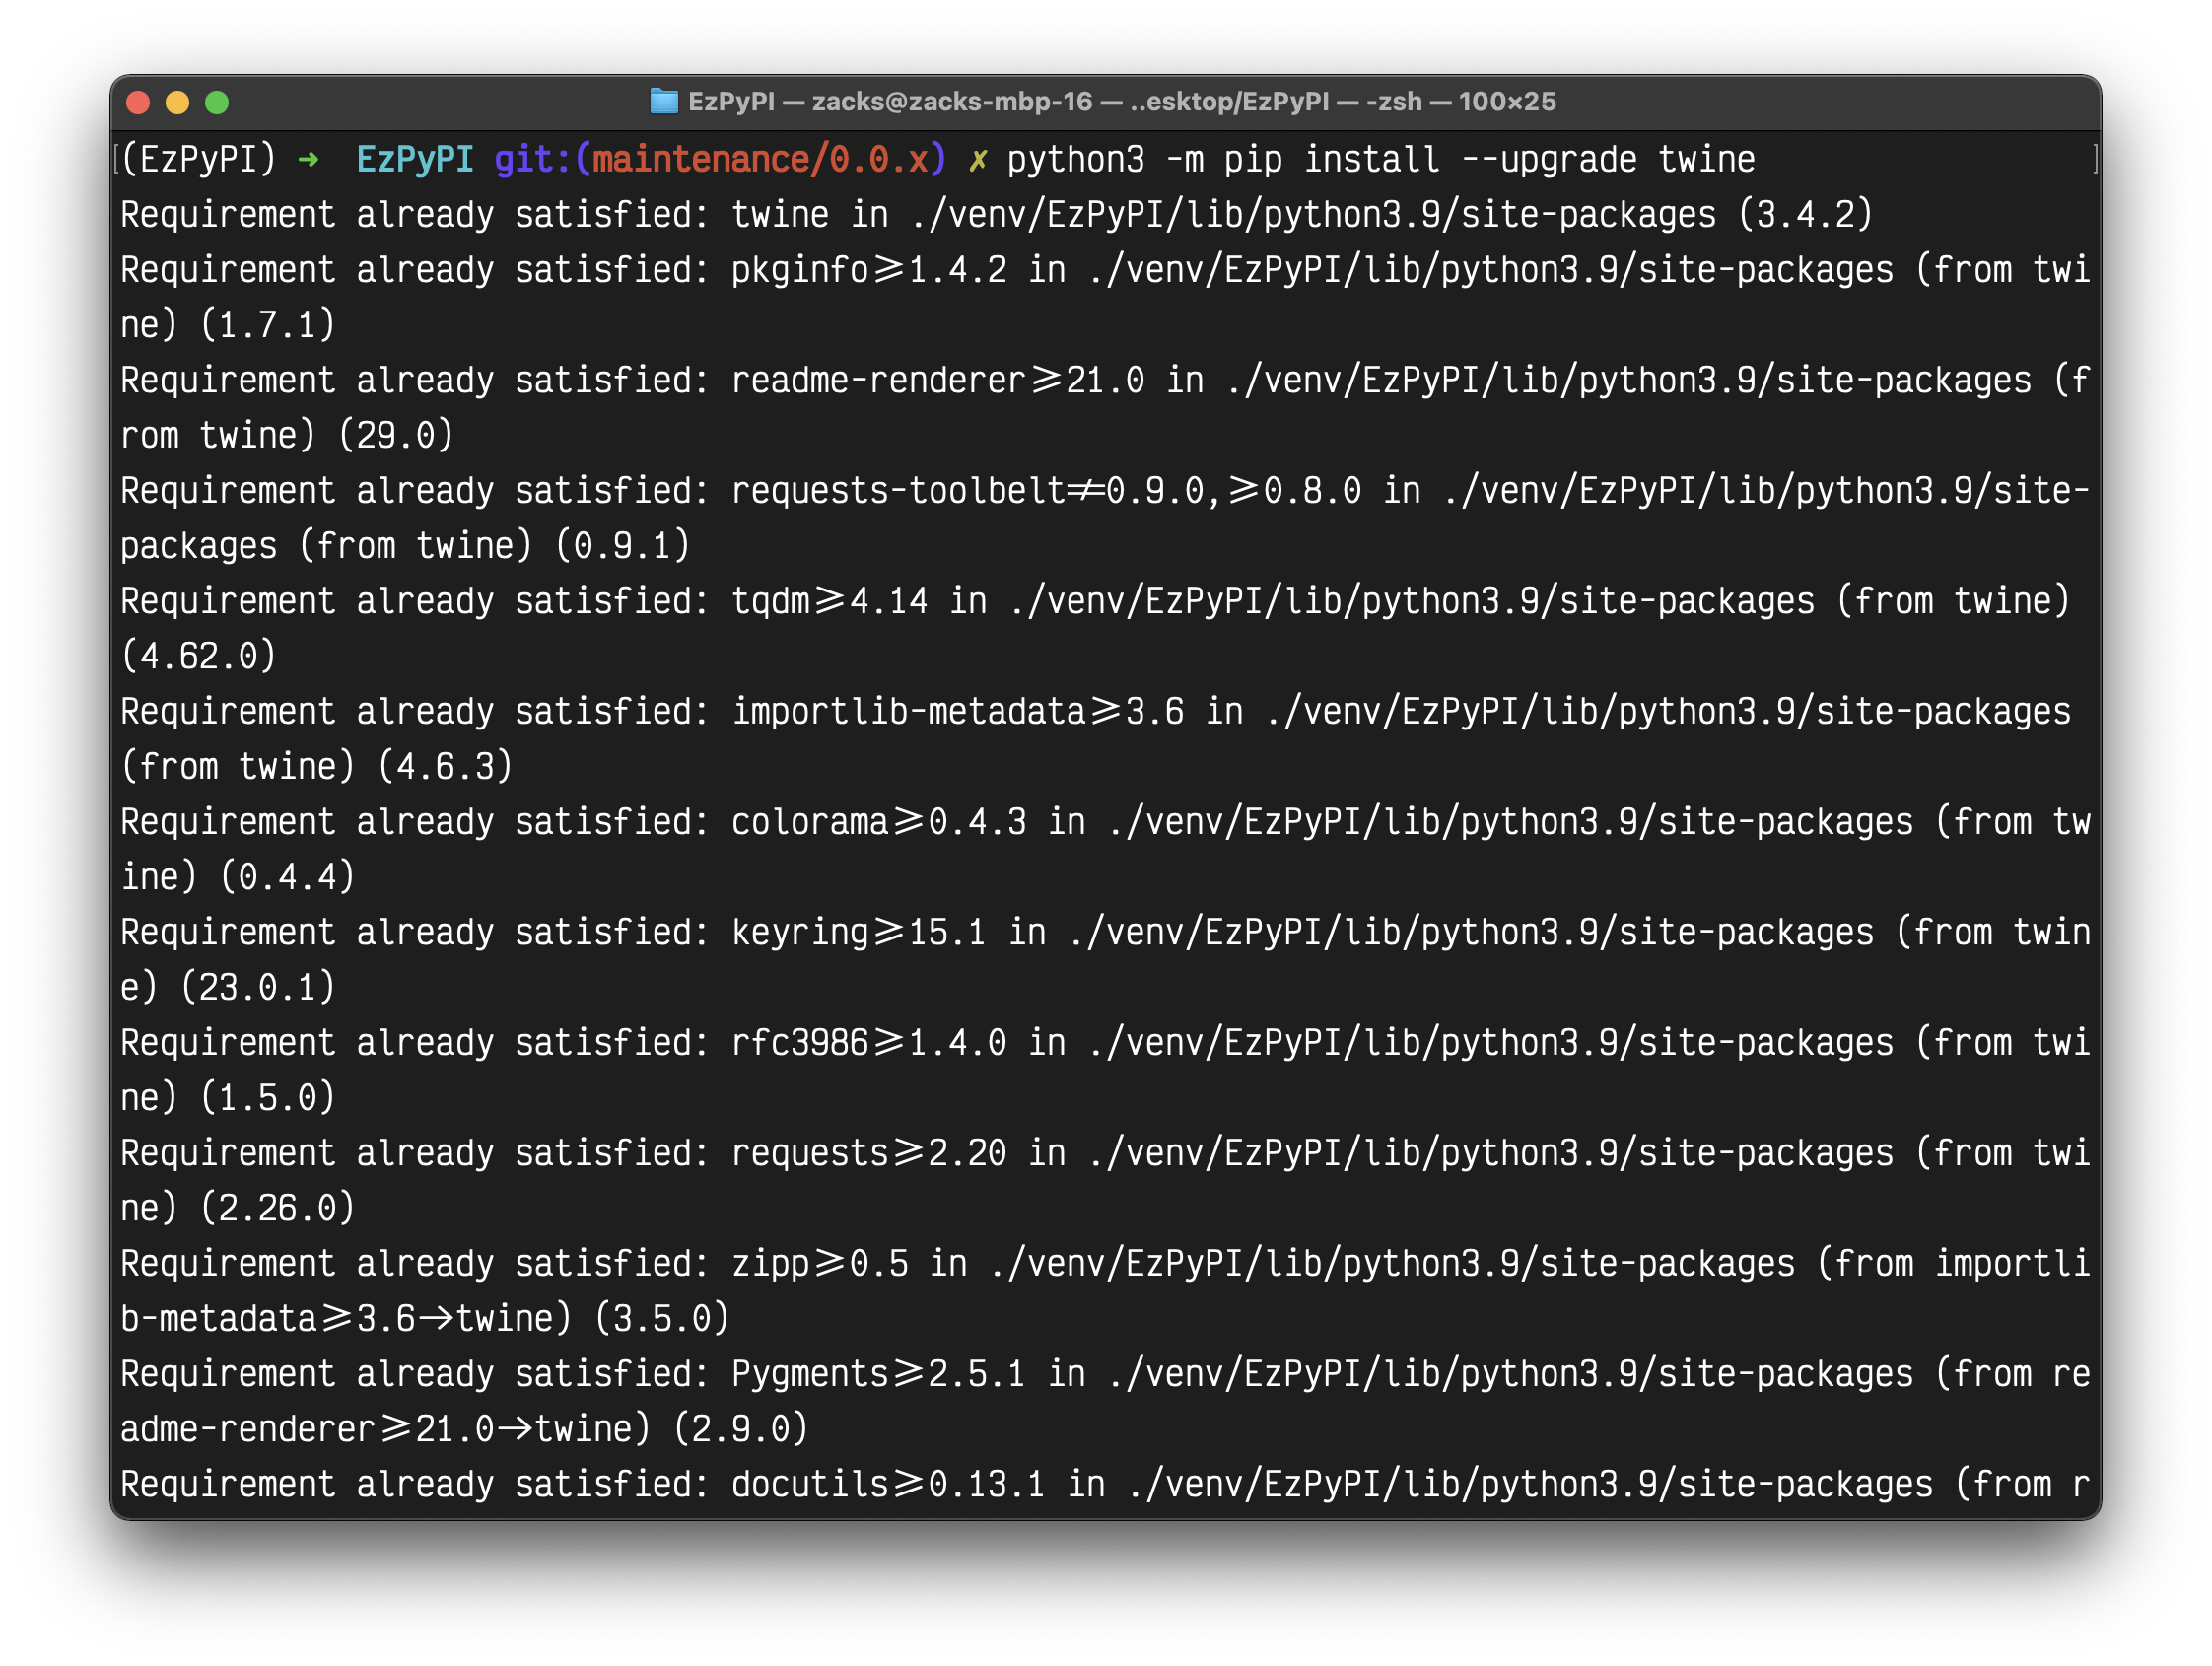Click the readme-renderer package name
Image resolution: width=2212 pixels, height=1666 pixels.
point(878,381)
